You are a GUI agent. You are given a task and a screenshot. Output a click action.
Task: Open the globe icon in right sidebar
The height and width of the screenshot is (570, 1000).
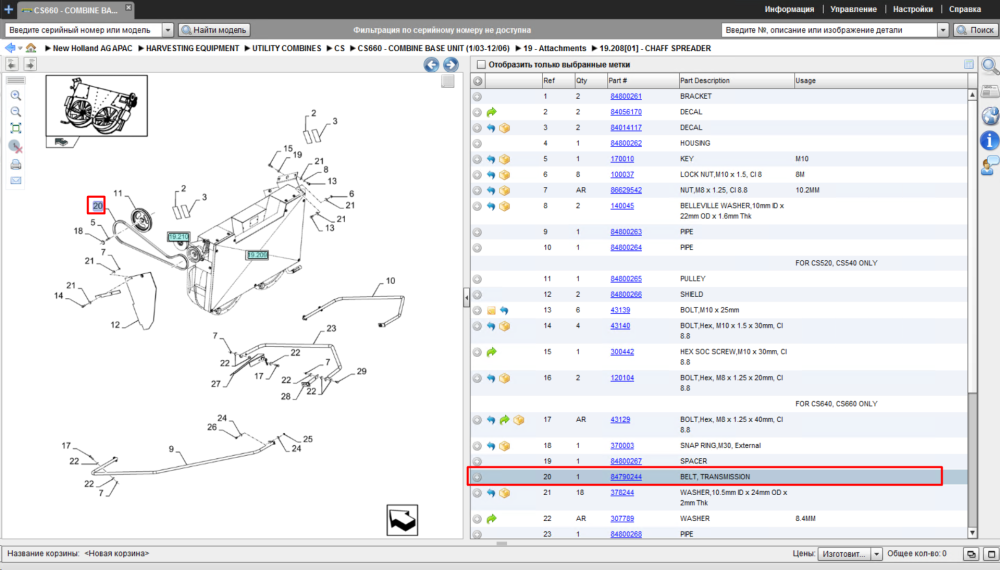[990, 116]
